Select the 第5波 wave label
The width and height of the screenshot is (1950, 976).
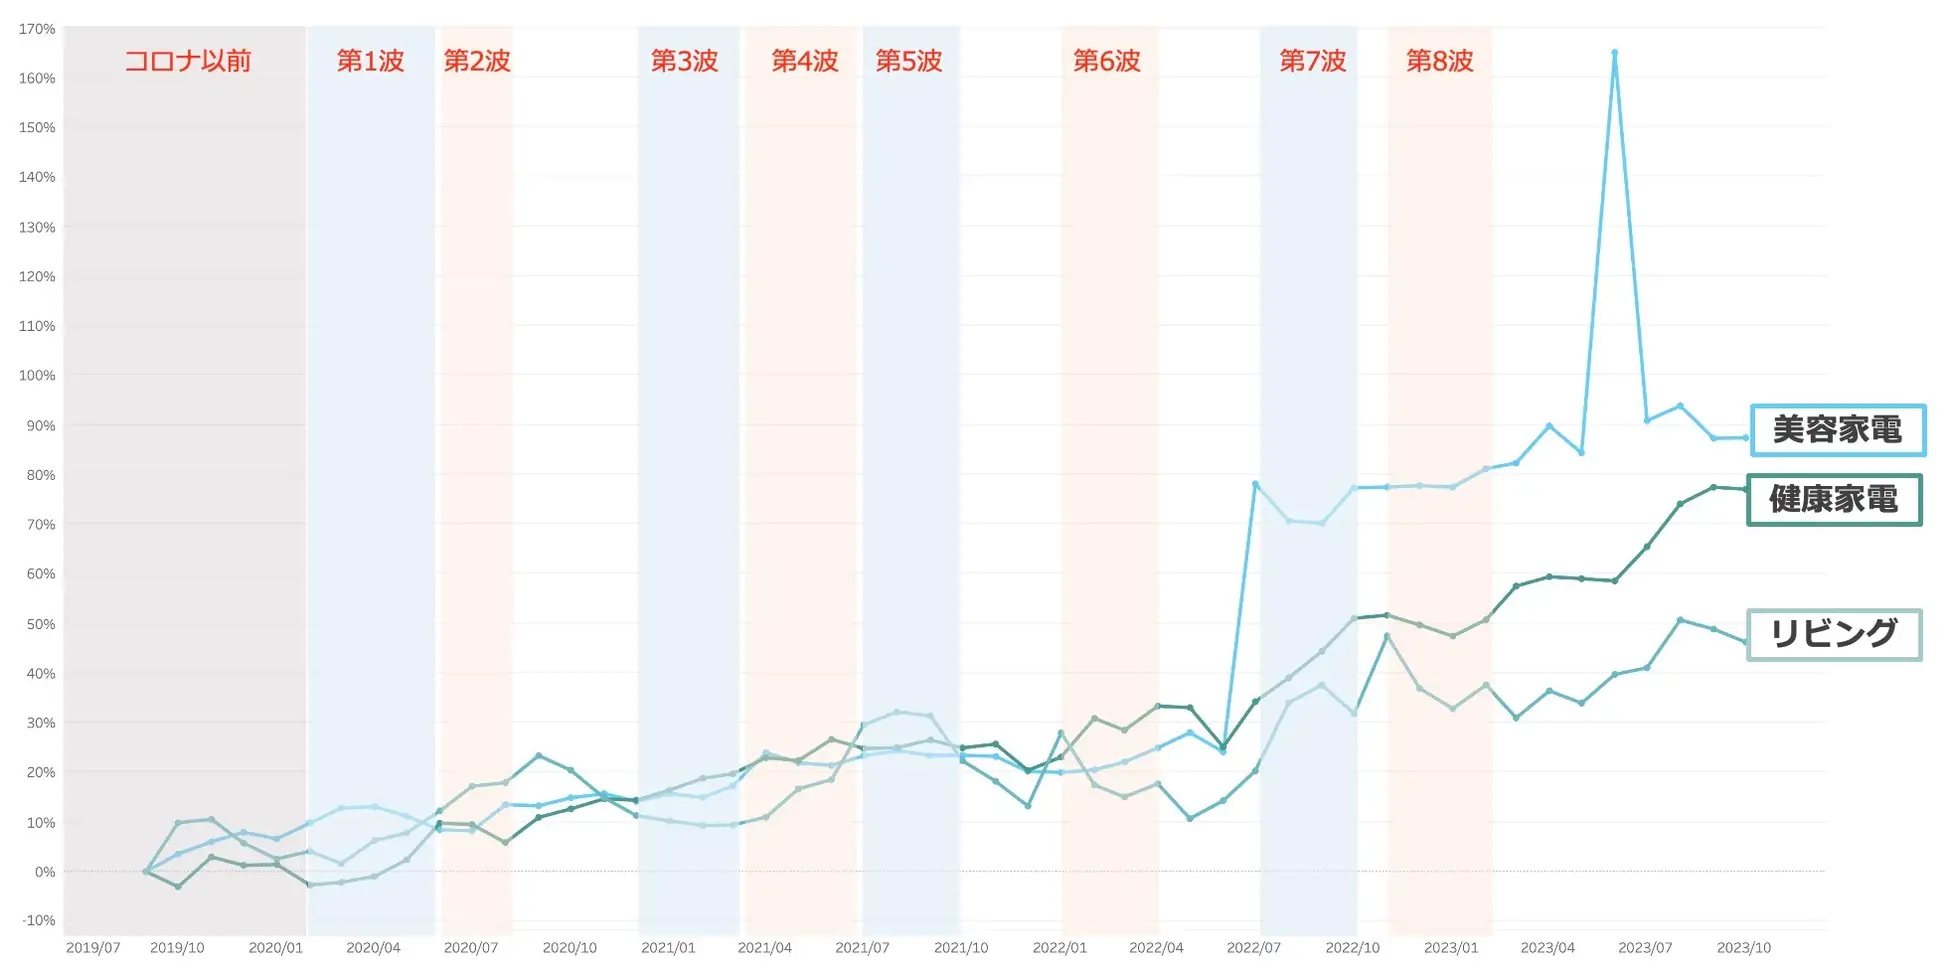pos(909,61)
